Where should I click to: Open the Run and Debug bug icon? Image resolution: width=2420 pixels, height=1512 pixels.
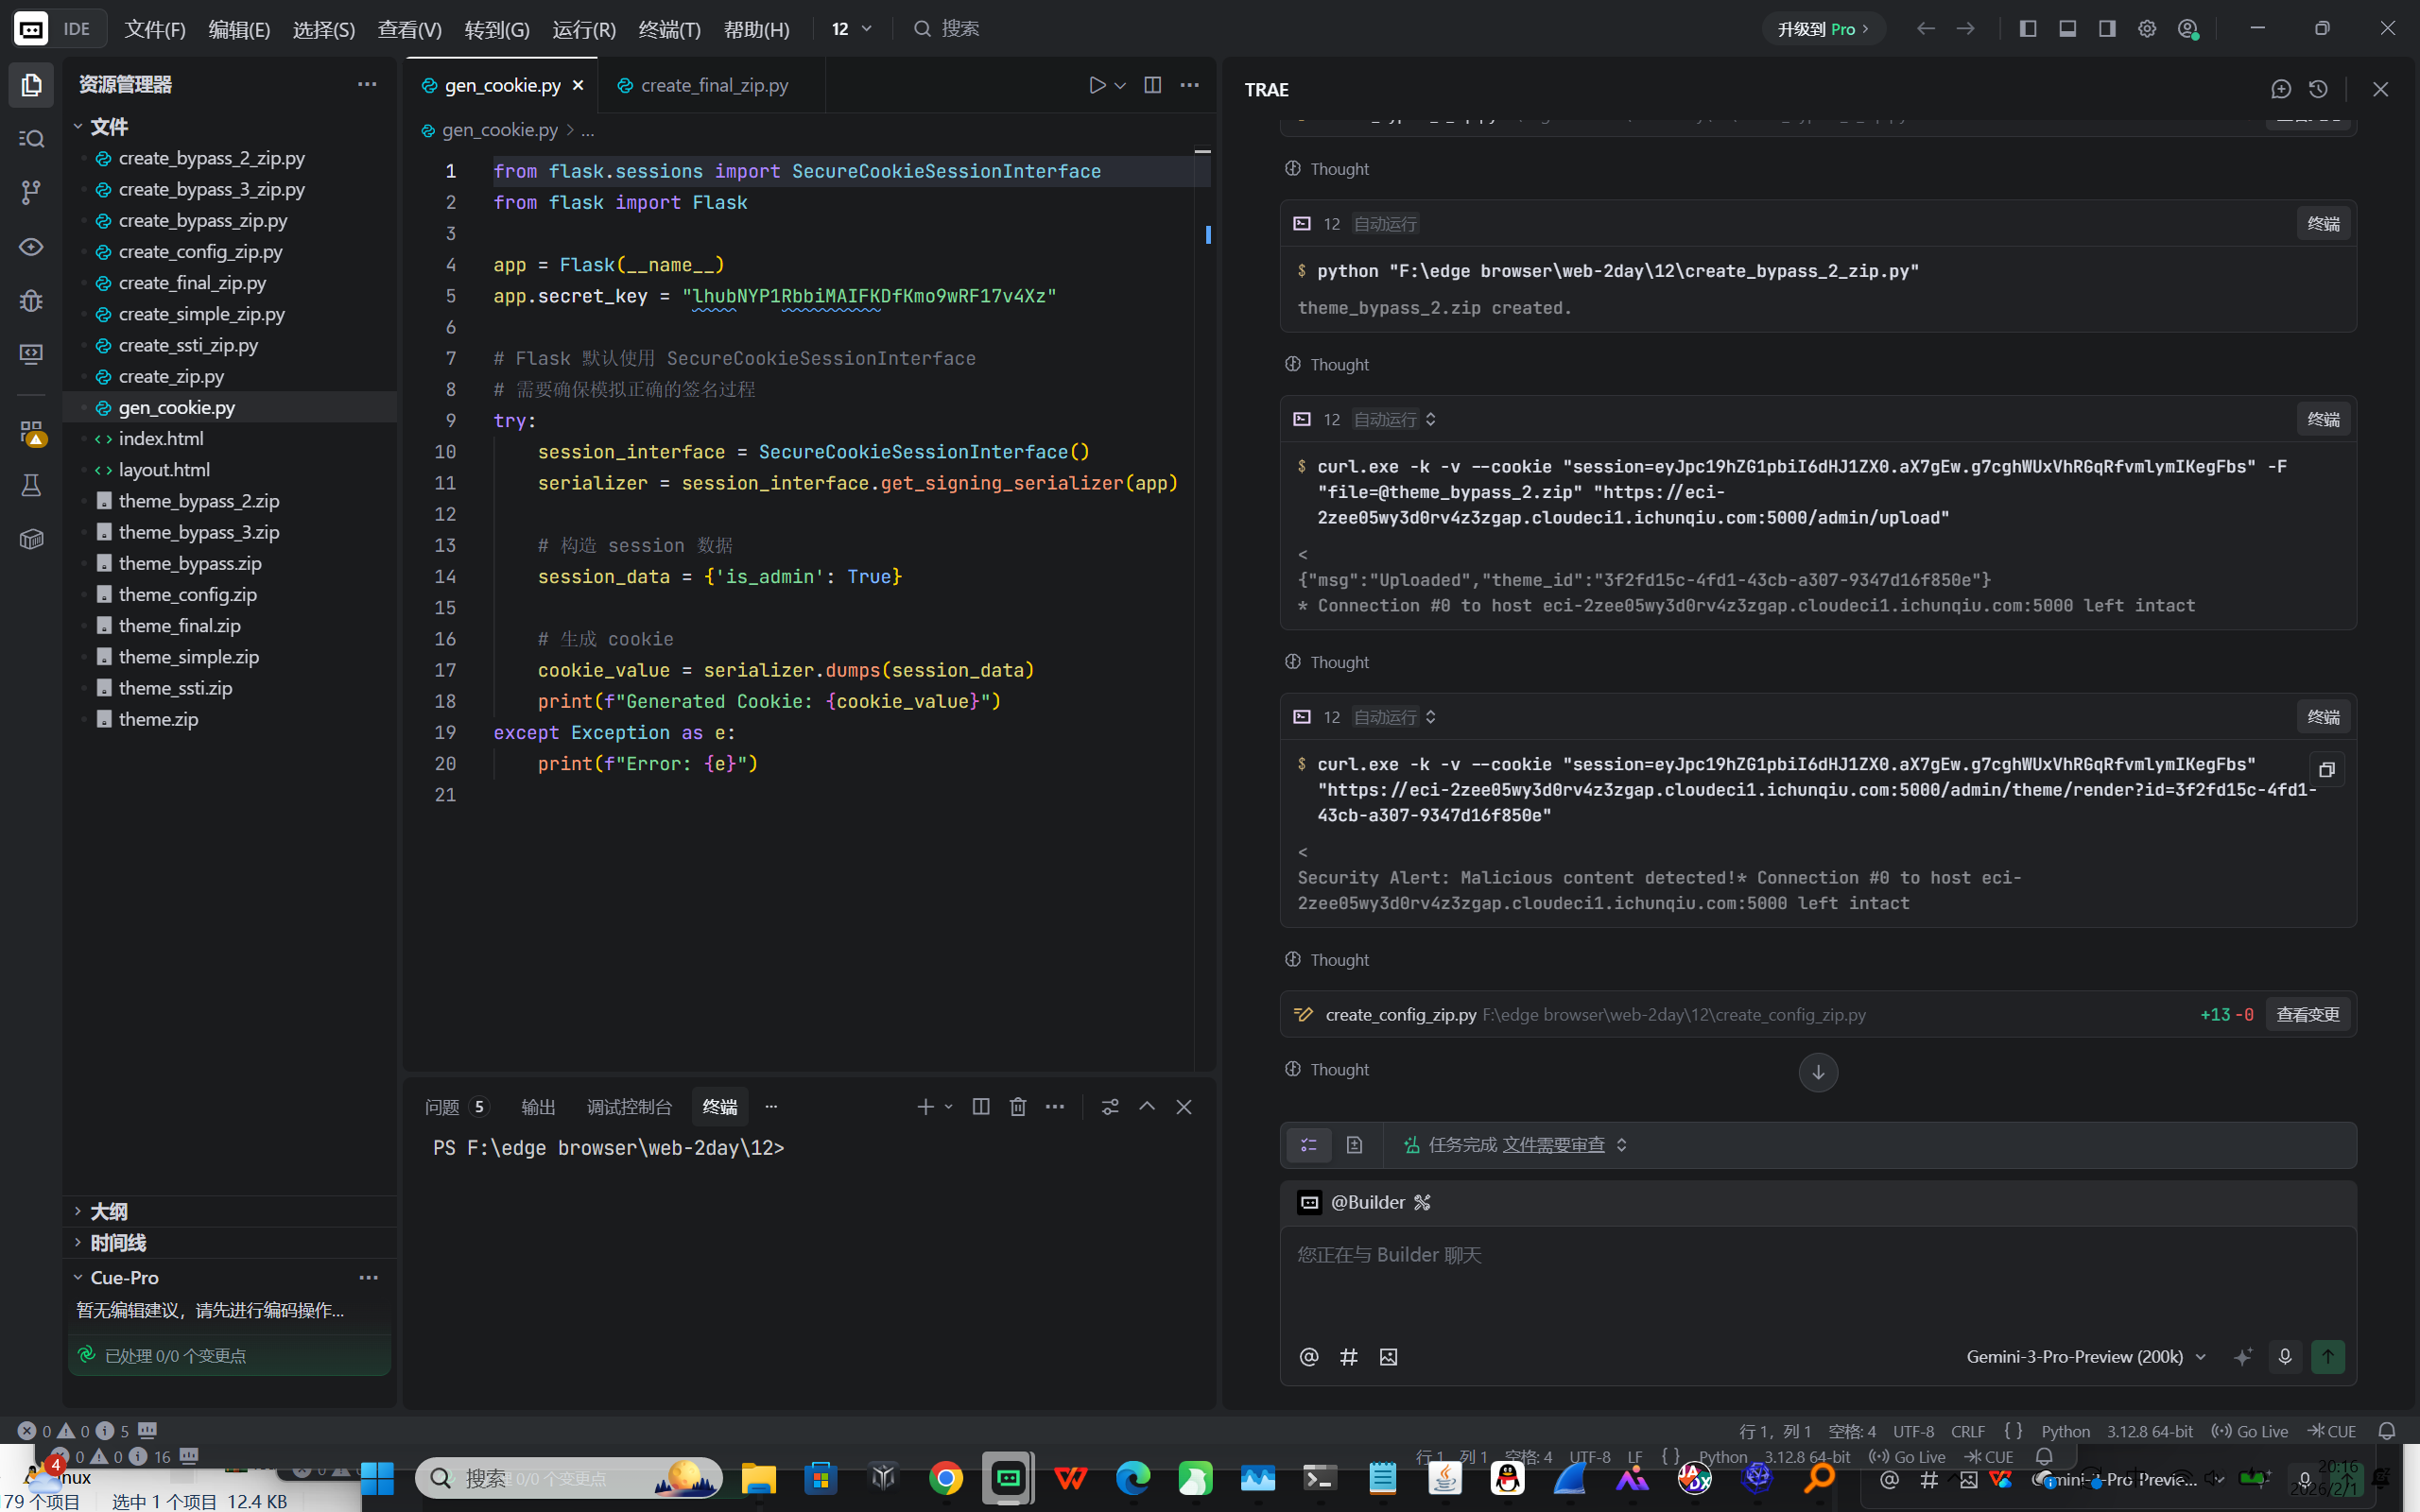point(31,300)
